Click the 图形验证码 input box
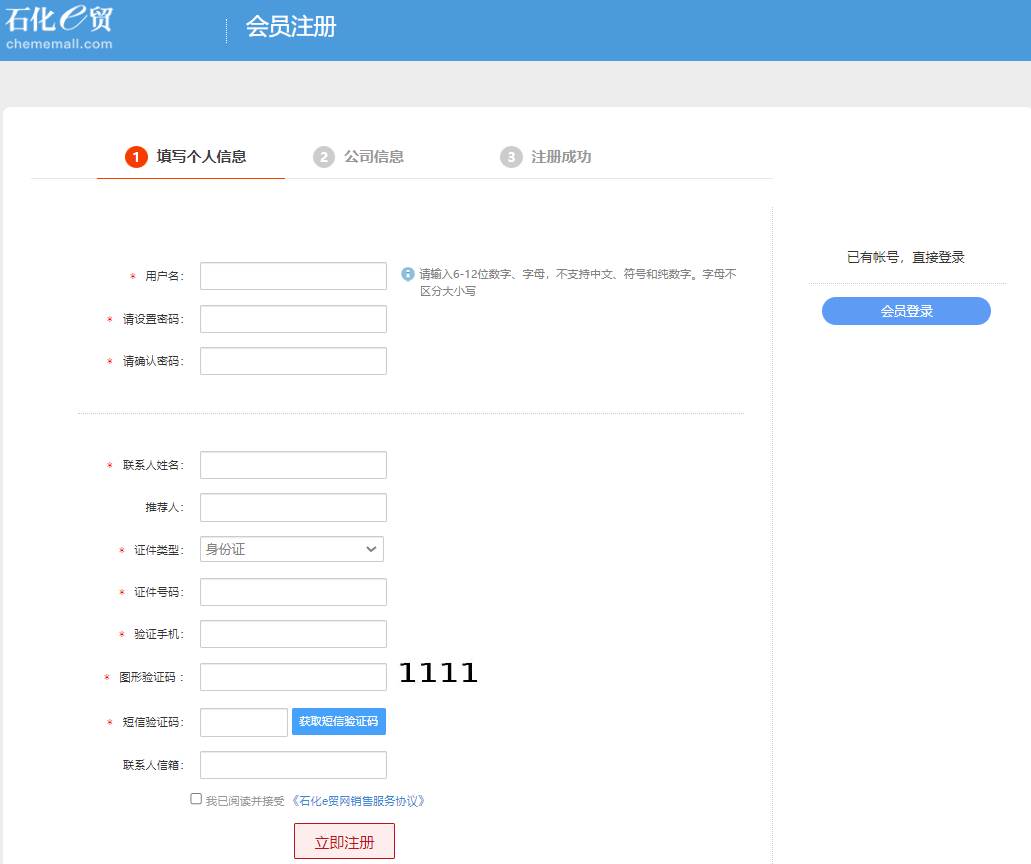Viewport: 1031px width, 864px height. (x=293, y=677)
